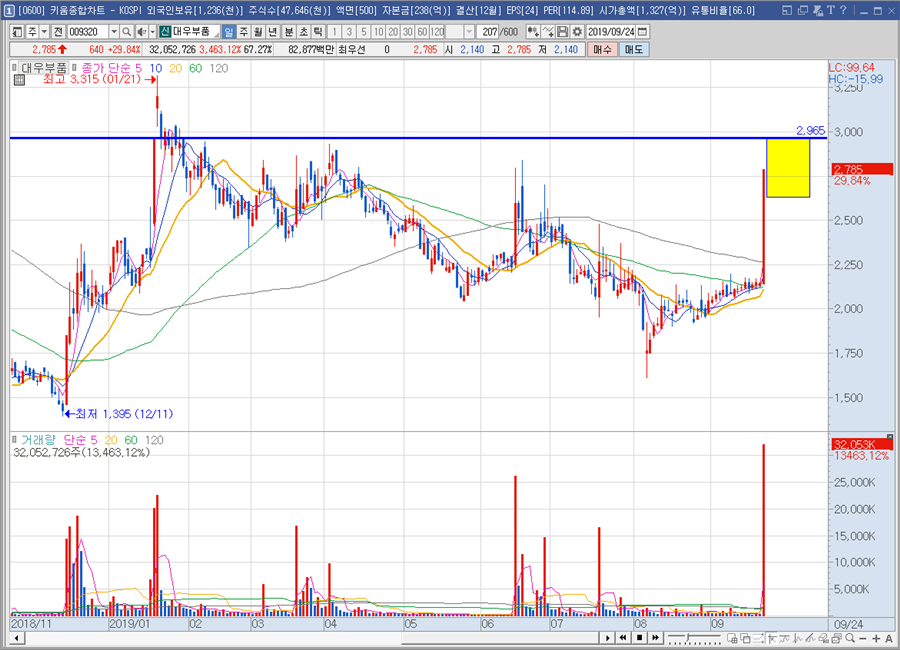Viewport: 900px width, 650px height.
Task: Toggle the 전 button in toolbar
Action: point(58,32)
